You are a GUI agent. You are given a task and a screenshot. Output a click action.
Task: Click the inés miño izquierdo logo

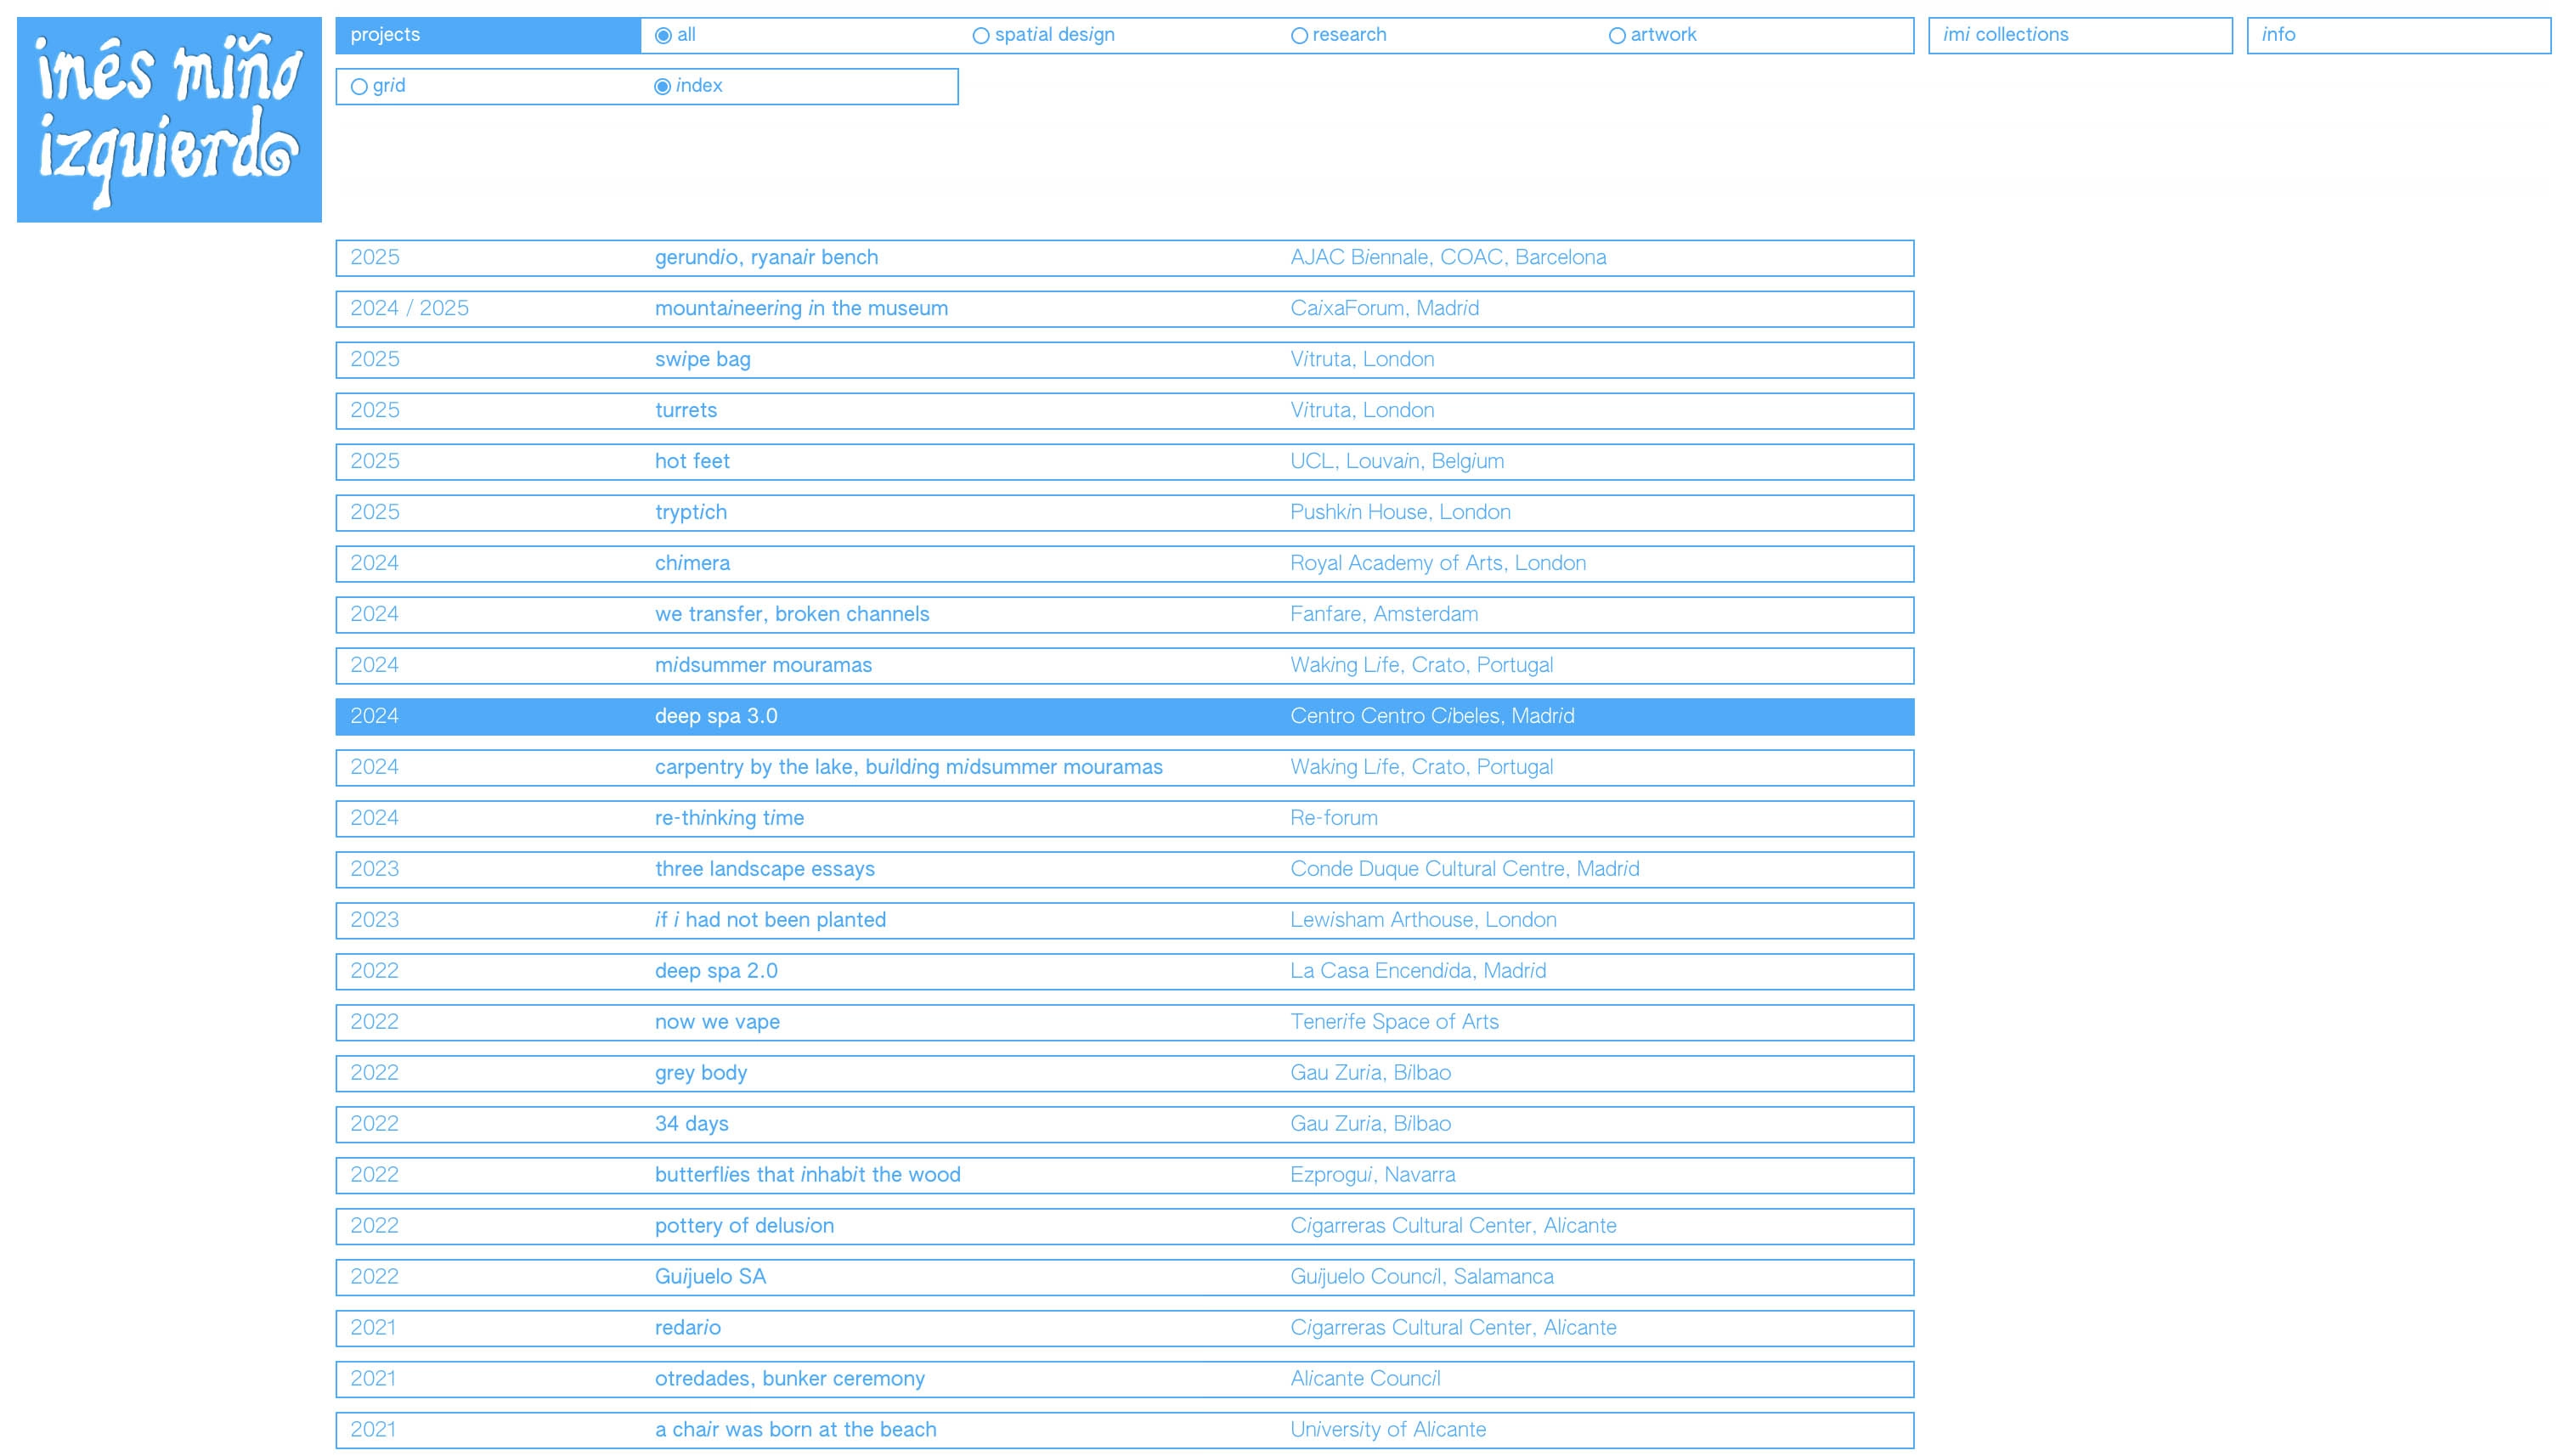click(169, 119)
